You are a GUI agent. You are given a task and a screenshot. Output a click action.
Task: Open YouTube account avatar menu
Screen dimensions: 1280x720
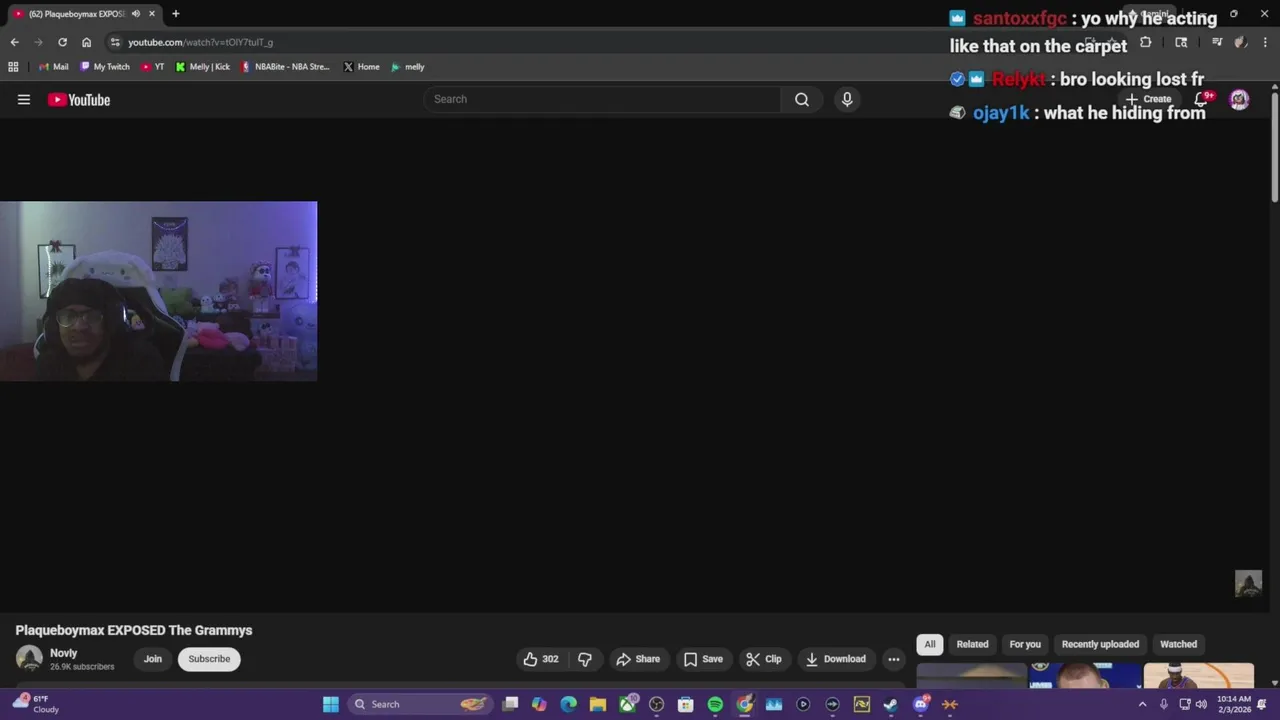pos(1239,99)
